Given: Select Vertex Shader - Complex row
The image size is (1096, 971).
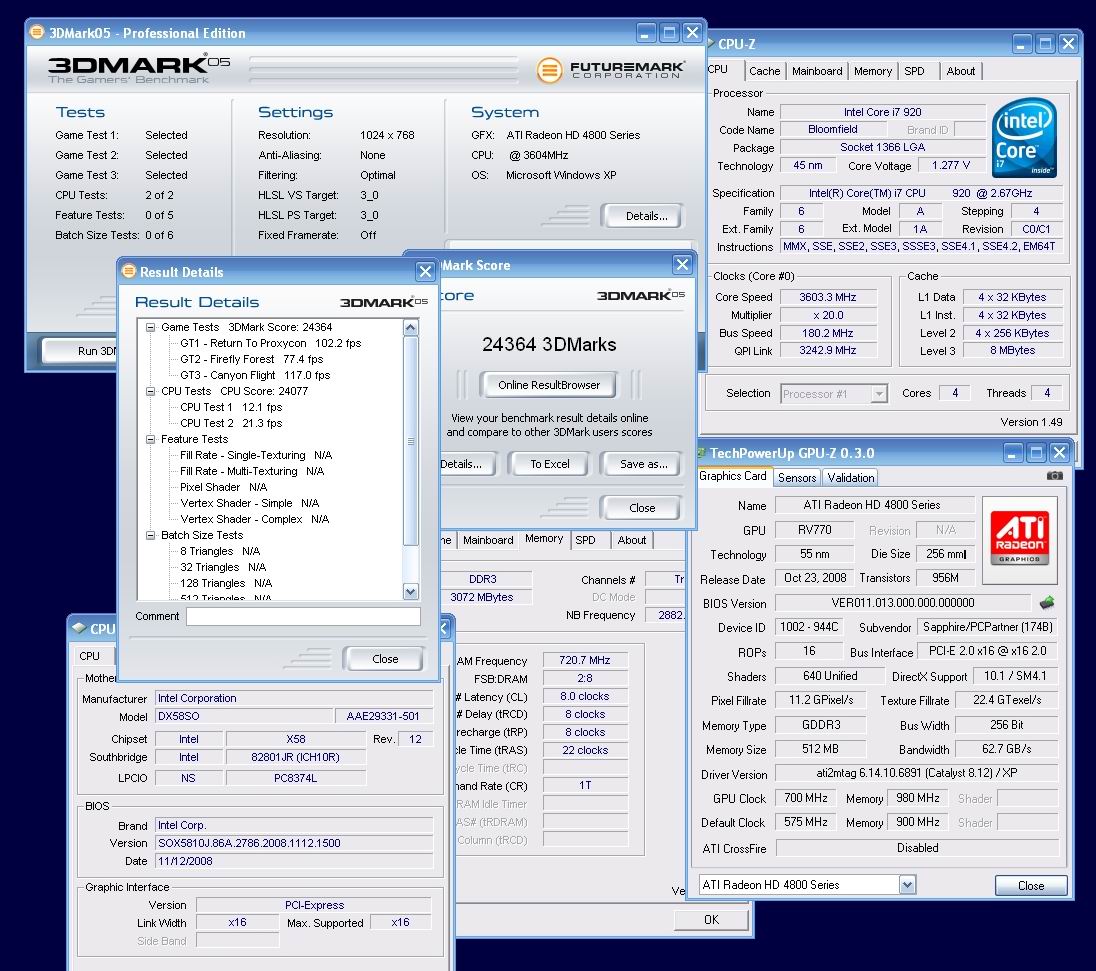Looking at the screenshot, I should [x=254, y=519].
